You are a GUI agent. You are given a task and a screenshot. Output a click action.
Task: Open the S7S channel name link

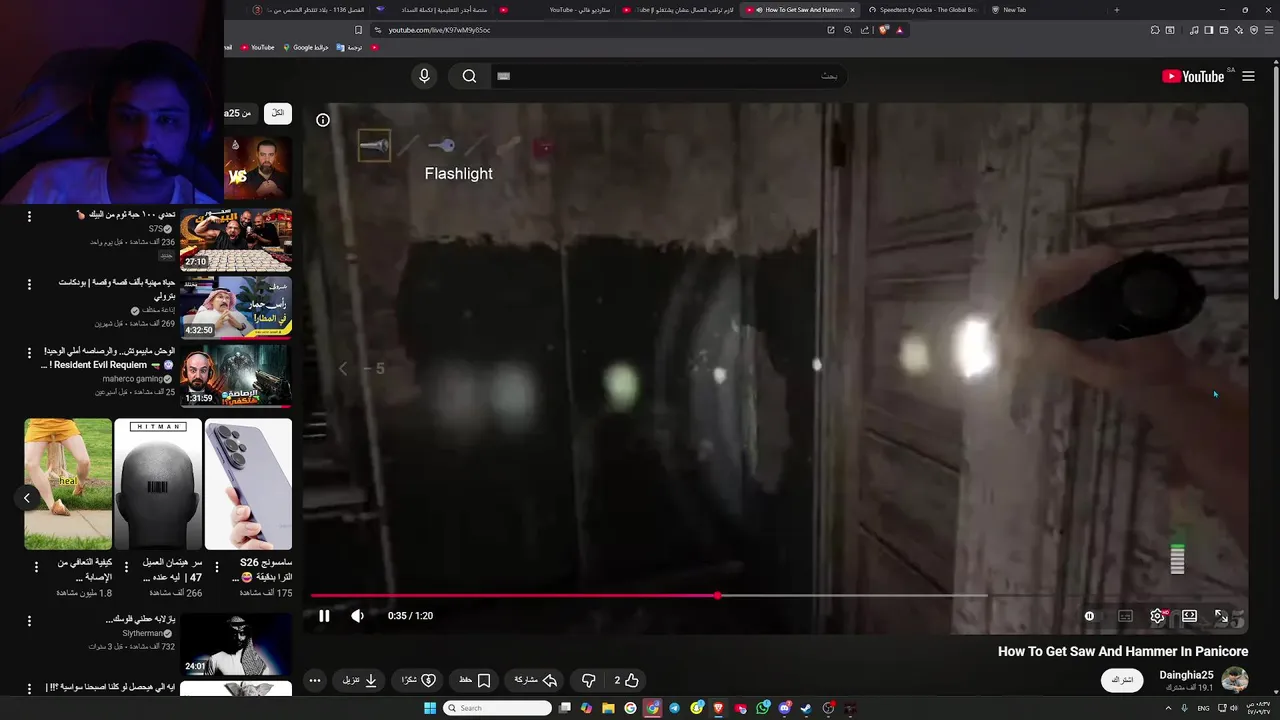click(156, 229)
